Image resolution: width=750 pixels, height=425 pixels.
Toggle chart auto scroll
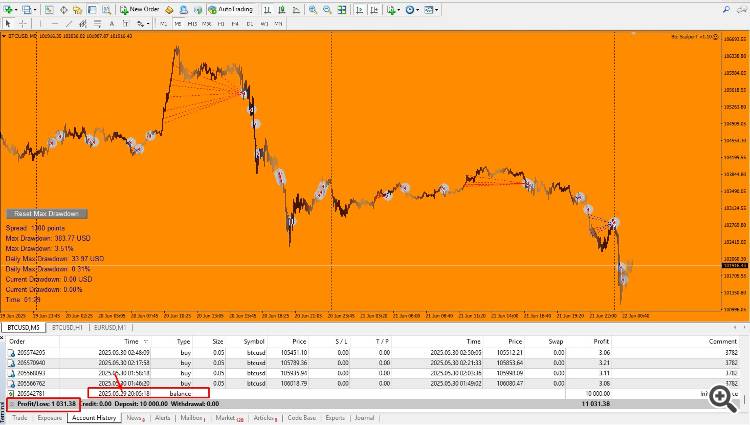click(x=359, y=10)
